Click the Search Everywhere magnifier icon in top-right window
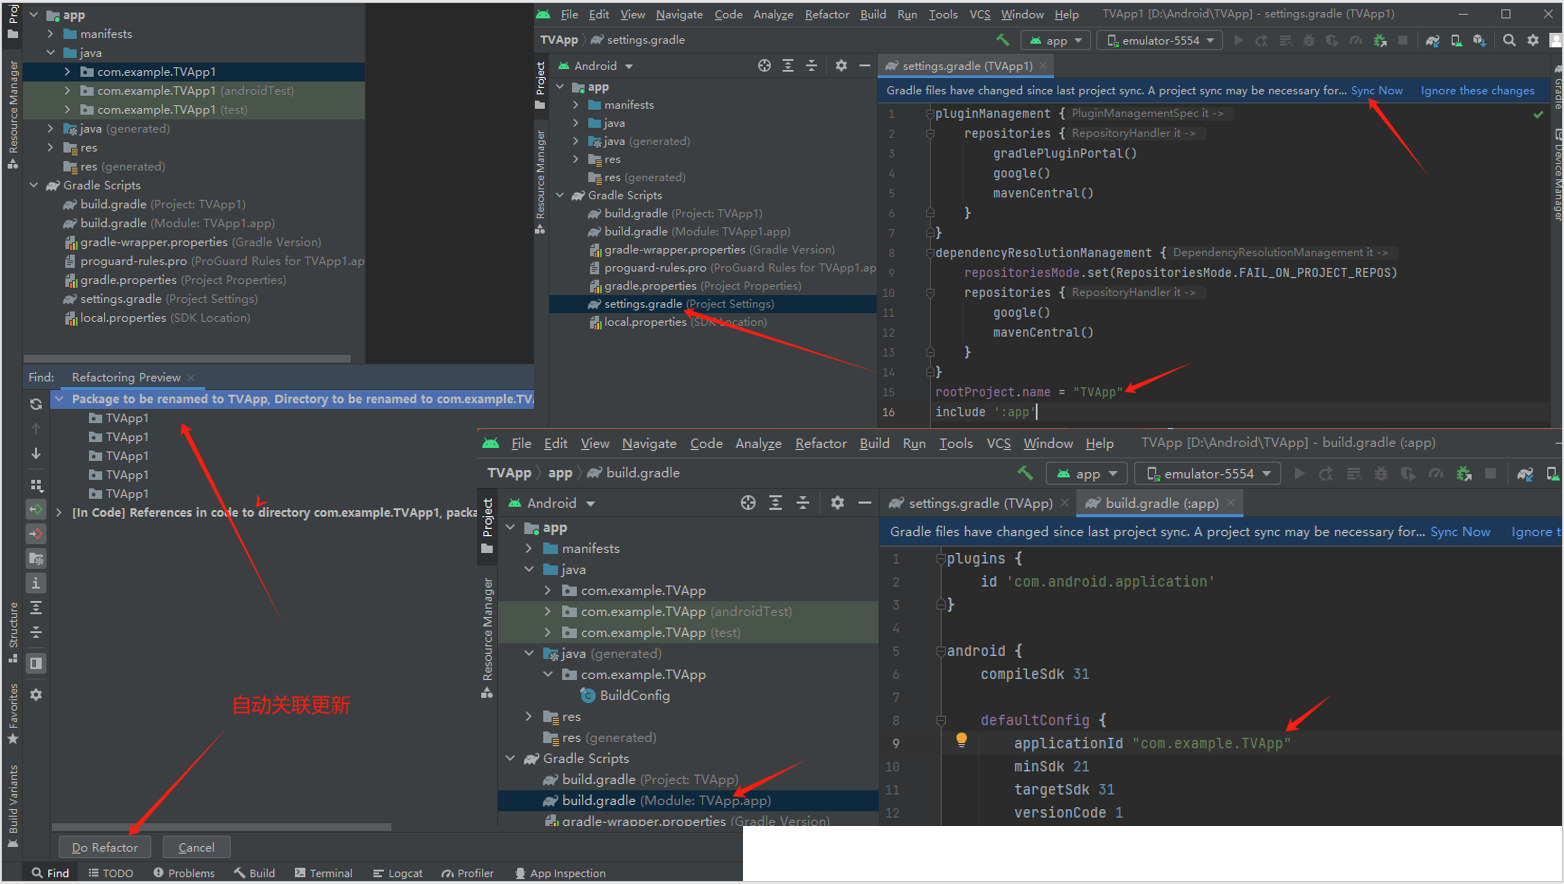 pos(1509,40)
